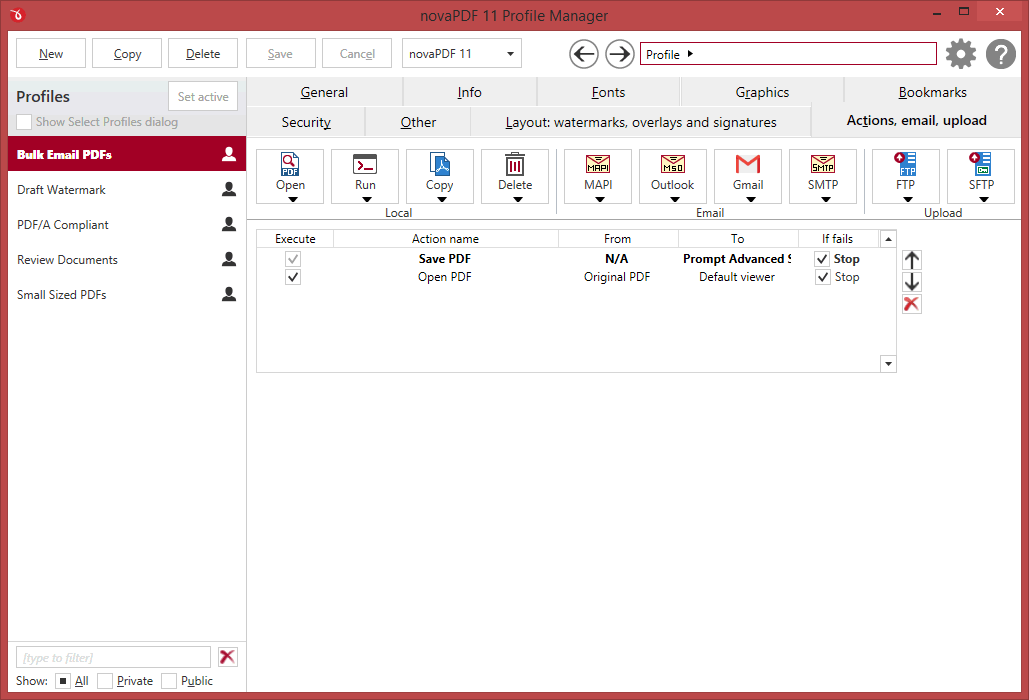Image resolution: width=1029 pixels, height=700 pixels.
Task: Click user icon for Bulk Email PDFs
Action: coord(228,154)
